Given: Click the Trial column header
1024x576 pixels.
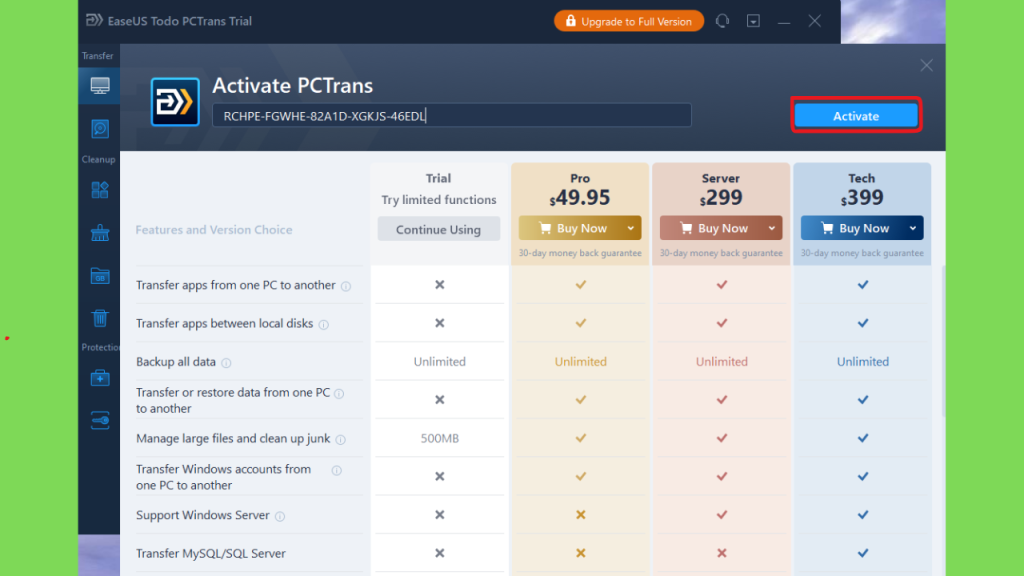Looking at the screenshot, I should pos(438,178).
